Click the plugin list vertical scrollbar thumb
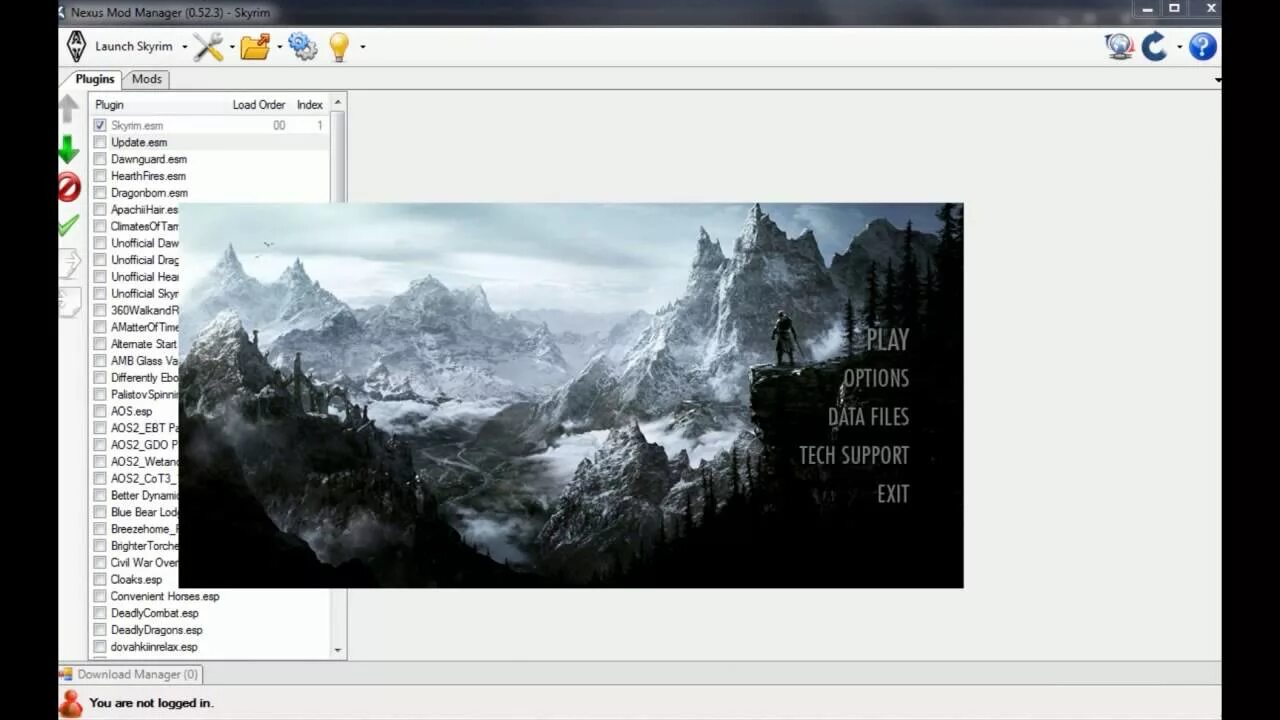 click(x=338, y=156)
